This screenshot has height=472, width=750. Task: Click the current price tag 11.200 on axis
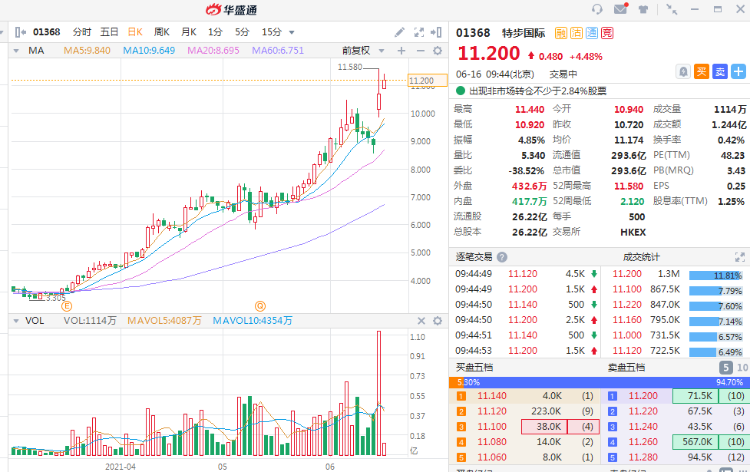pyautogui.click(x=428, y=80)
